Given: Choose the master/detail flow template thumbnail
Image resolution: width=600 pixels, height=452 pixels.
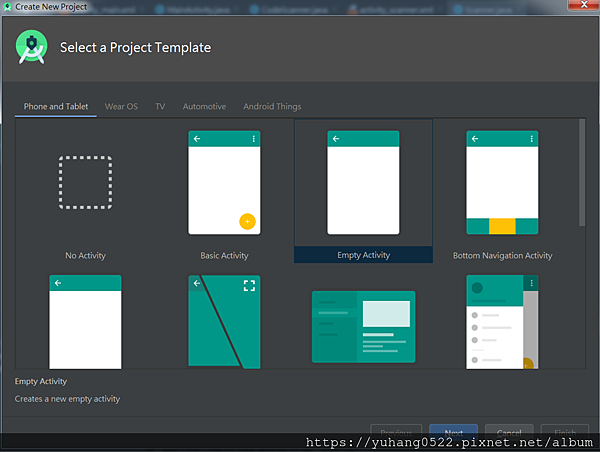Looking at the screenshot, I should 363,326.
